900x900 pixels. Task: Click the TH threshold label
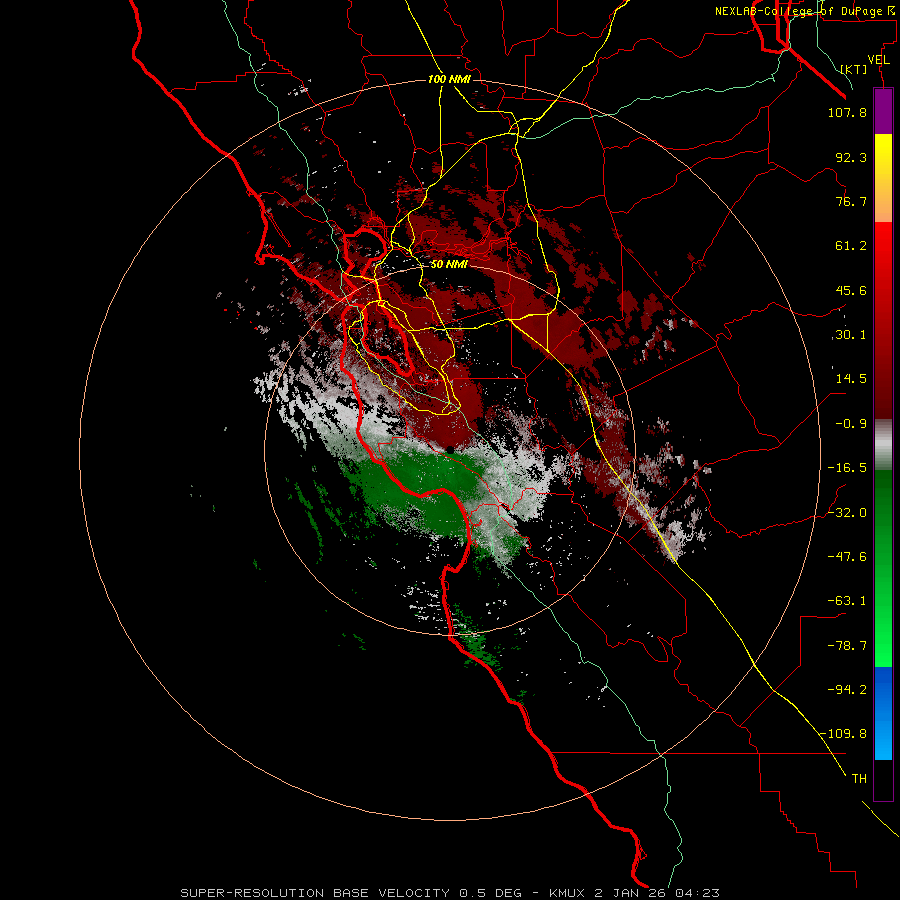[859, 779]
